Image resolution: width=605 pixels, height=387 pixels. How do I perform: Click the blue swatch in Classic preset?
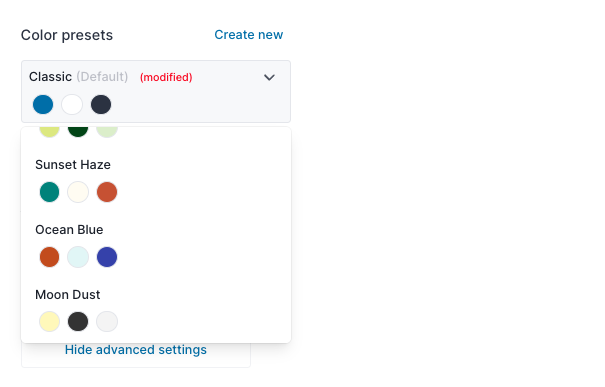pyautogui.click(x=43, y=105)
